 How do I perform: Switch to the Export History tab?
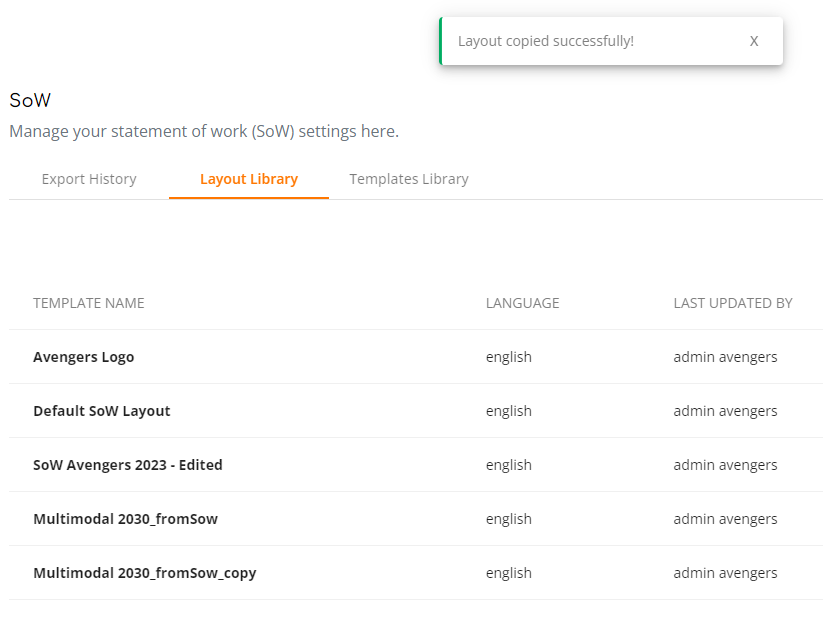point(89,179)
